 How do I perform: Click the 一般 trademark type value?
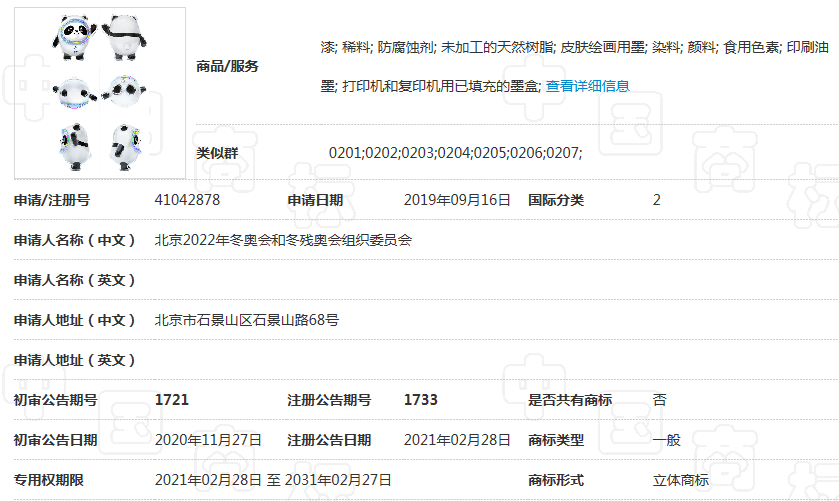(667, 440)
